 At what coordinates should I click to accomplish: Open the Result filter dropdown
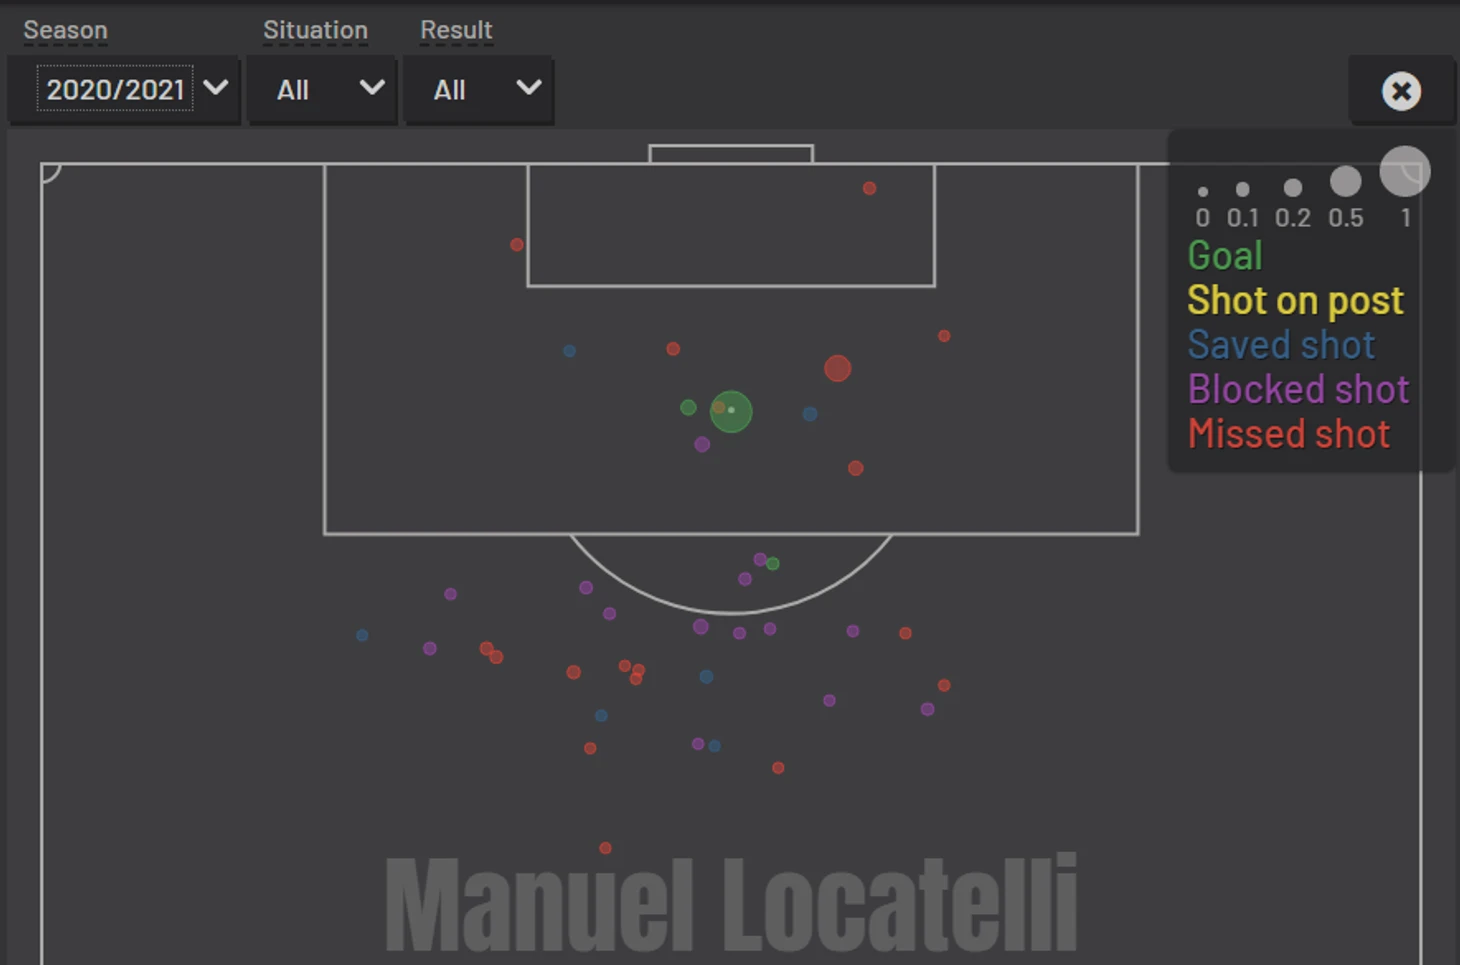coord(479,90)
